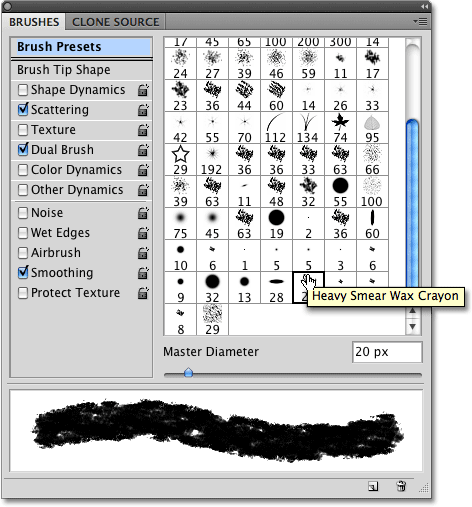Screen dimensions: 472x507
Task: Collapse the panel with double arrows
Action: 423,6
